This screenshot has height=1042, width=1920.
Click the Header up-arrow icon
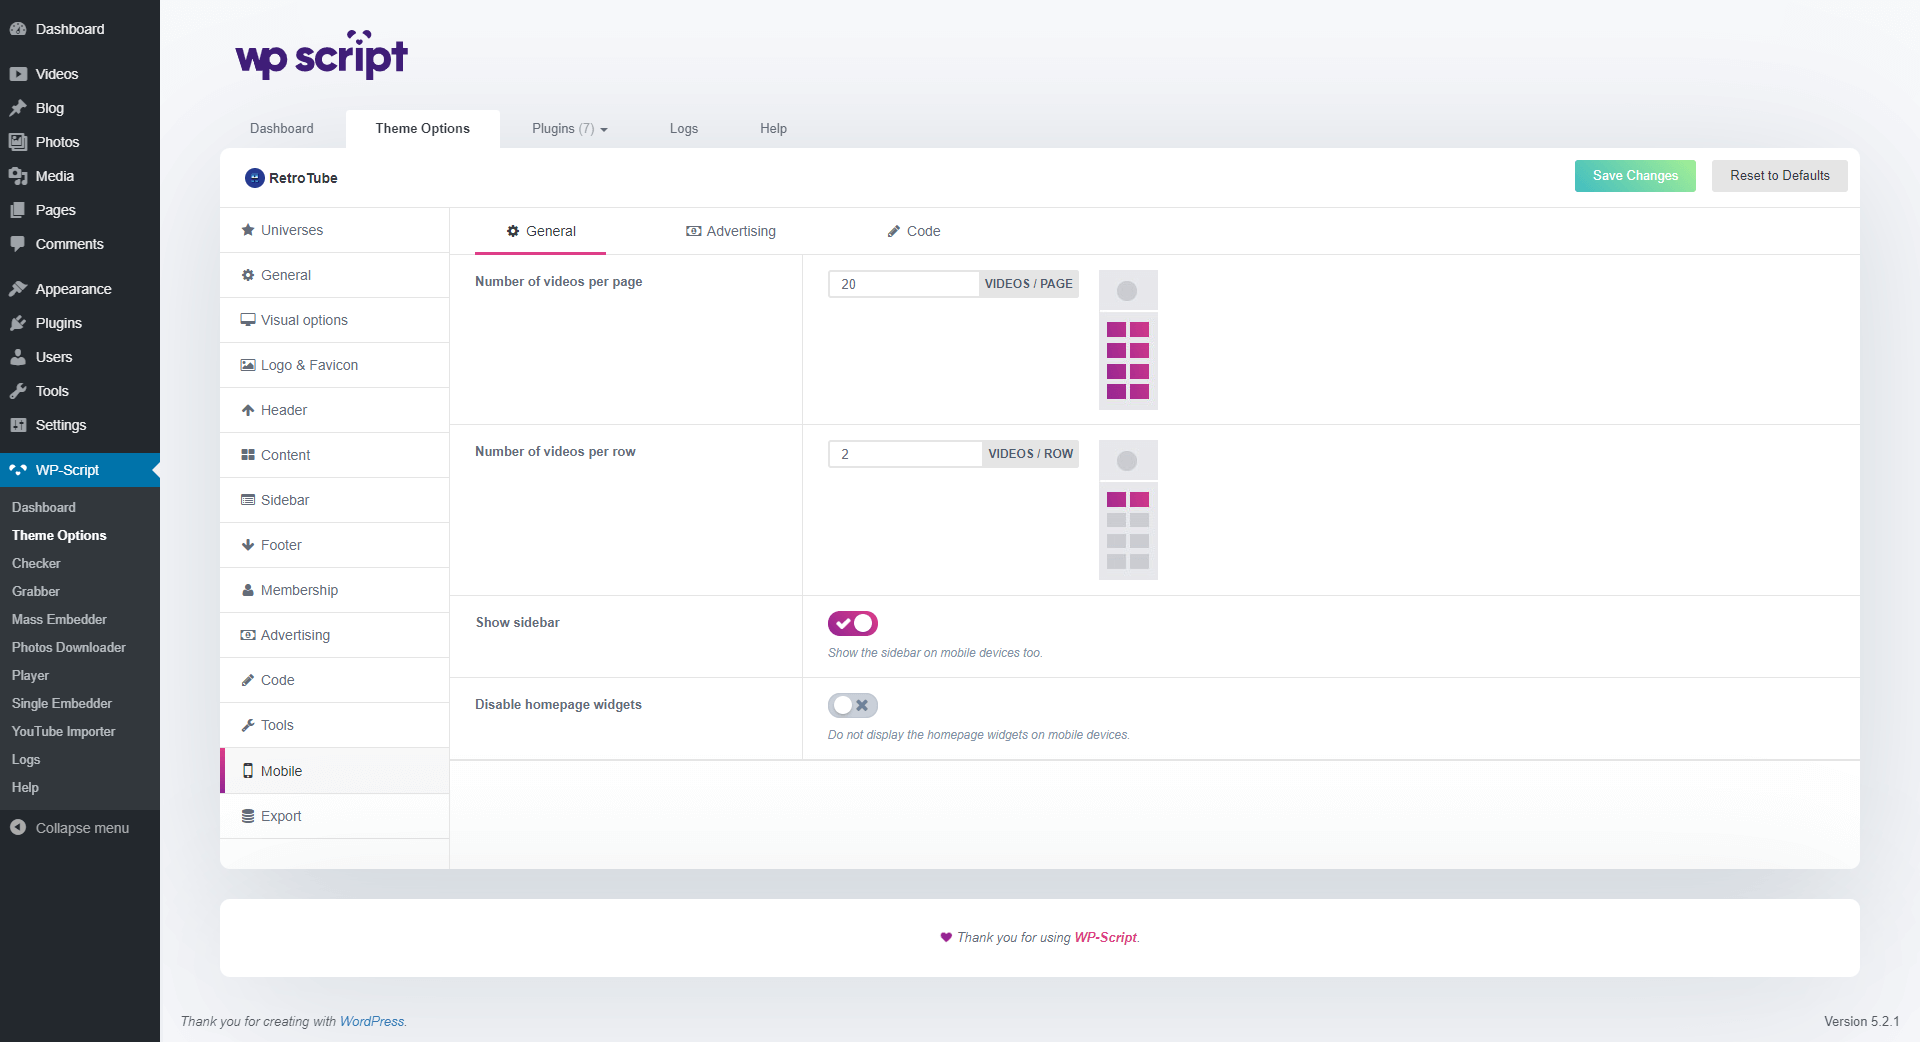click(x=248, y=410)
